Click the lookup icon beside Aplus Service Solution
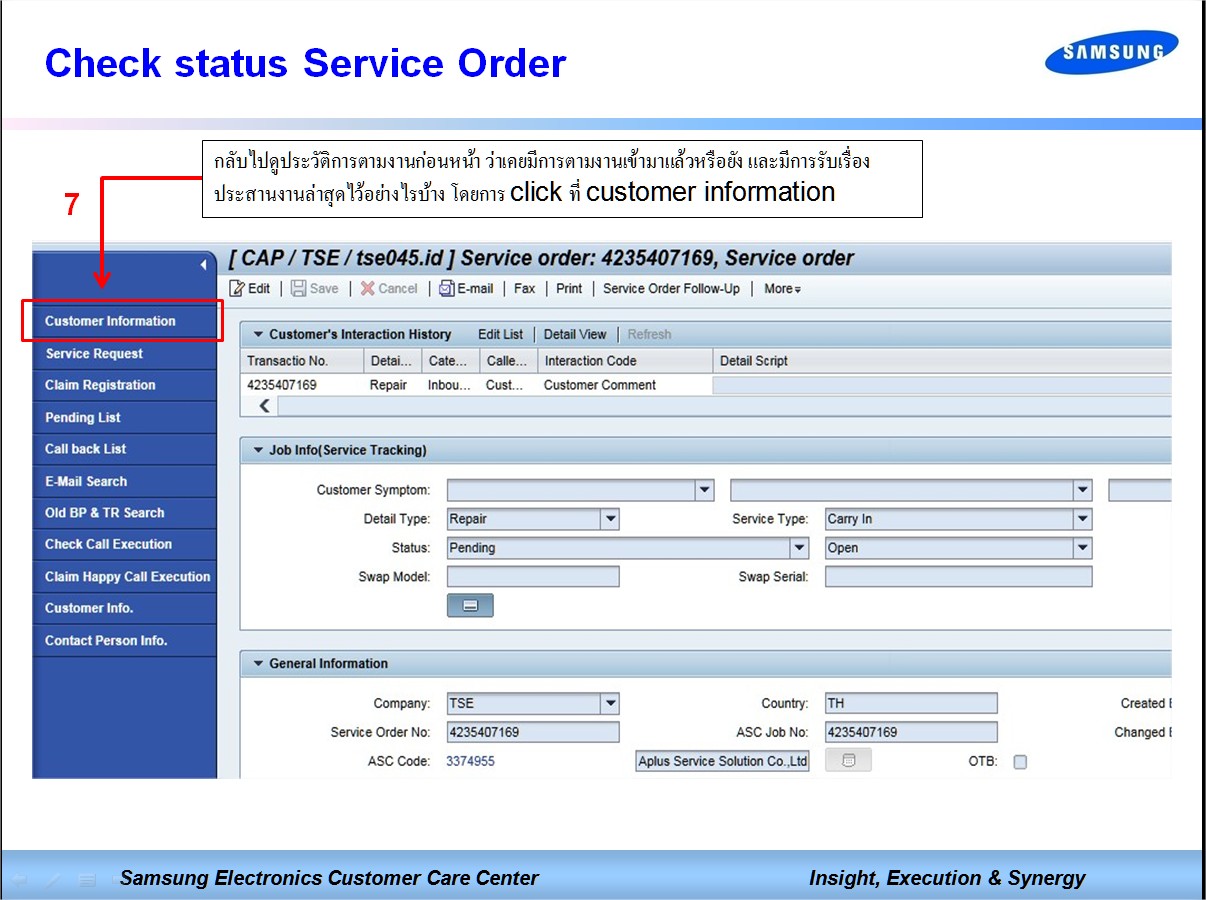 [x=848, y=761]
